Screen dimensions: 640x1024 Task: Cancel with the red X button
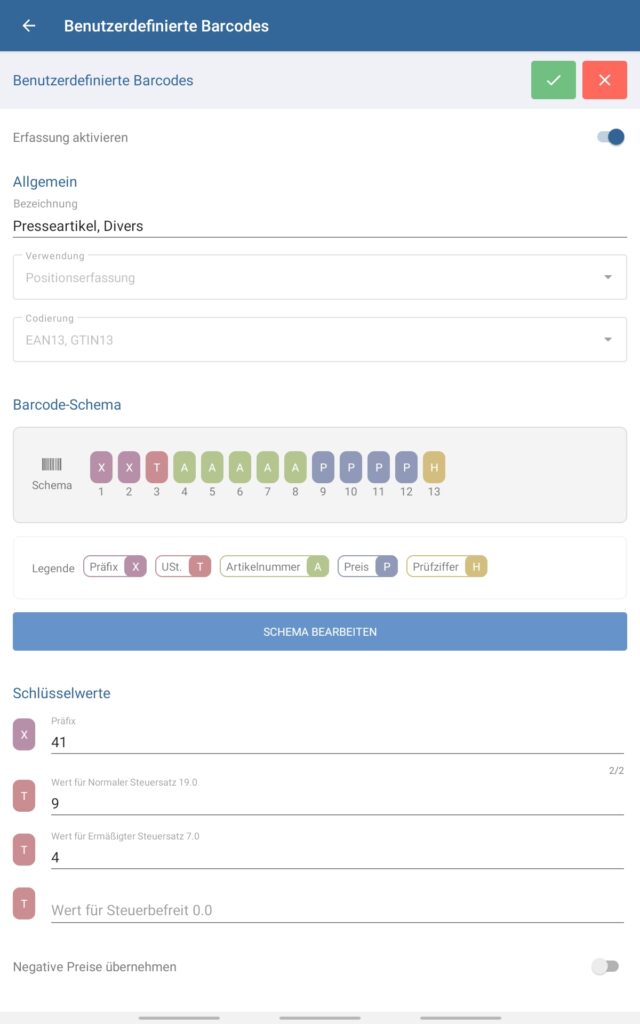pyautogui.click(x=604, y=80)
